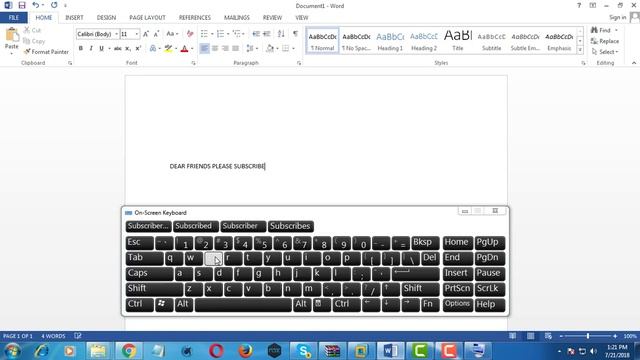
Task: Click Clear All Formatting icon
Action: (190, 34)
